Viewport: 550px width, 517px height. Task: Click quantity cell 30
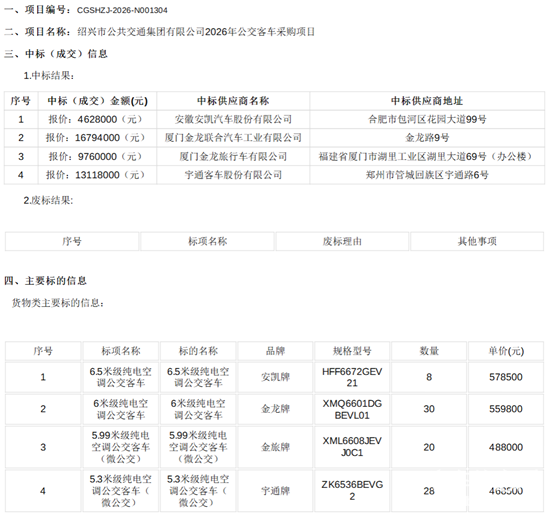[x=429, y=409]
